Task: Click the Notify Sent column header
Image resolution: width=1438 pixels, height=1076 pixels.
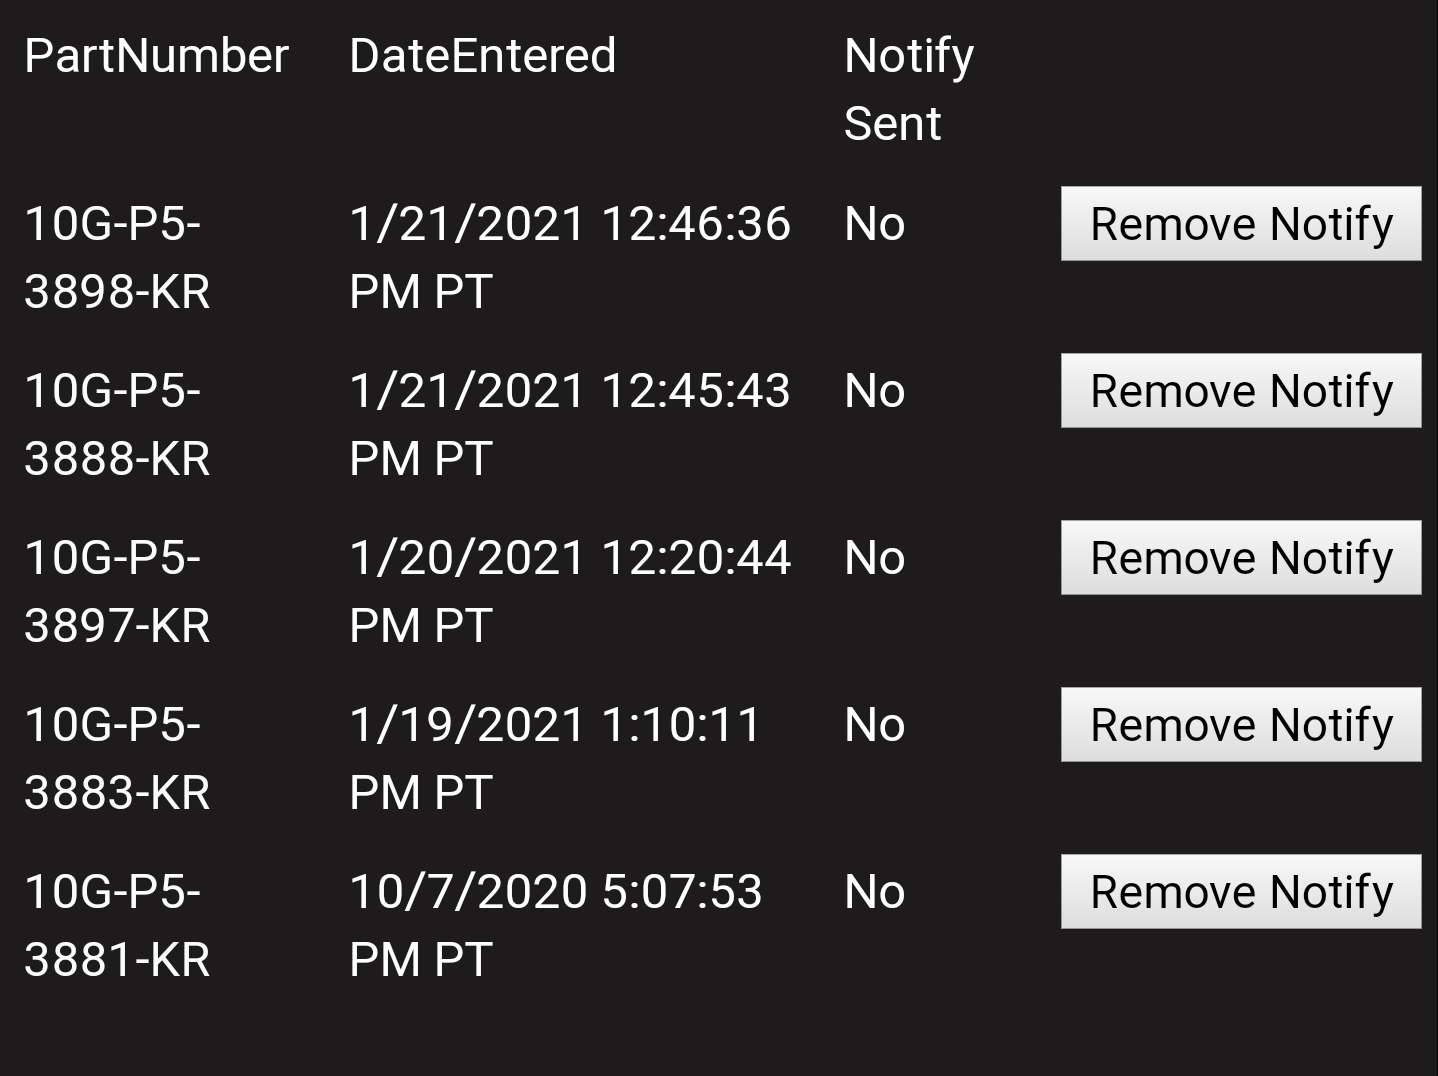Action: tap(908, 89)
